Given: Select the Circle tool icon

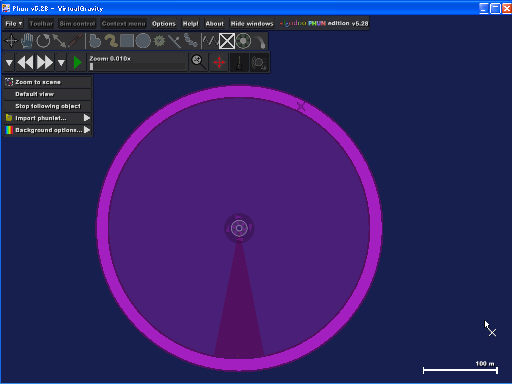Looking at the screenshot, I should [x=143, y=41].
